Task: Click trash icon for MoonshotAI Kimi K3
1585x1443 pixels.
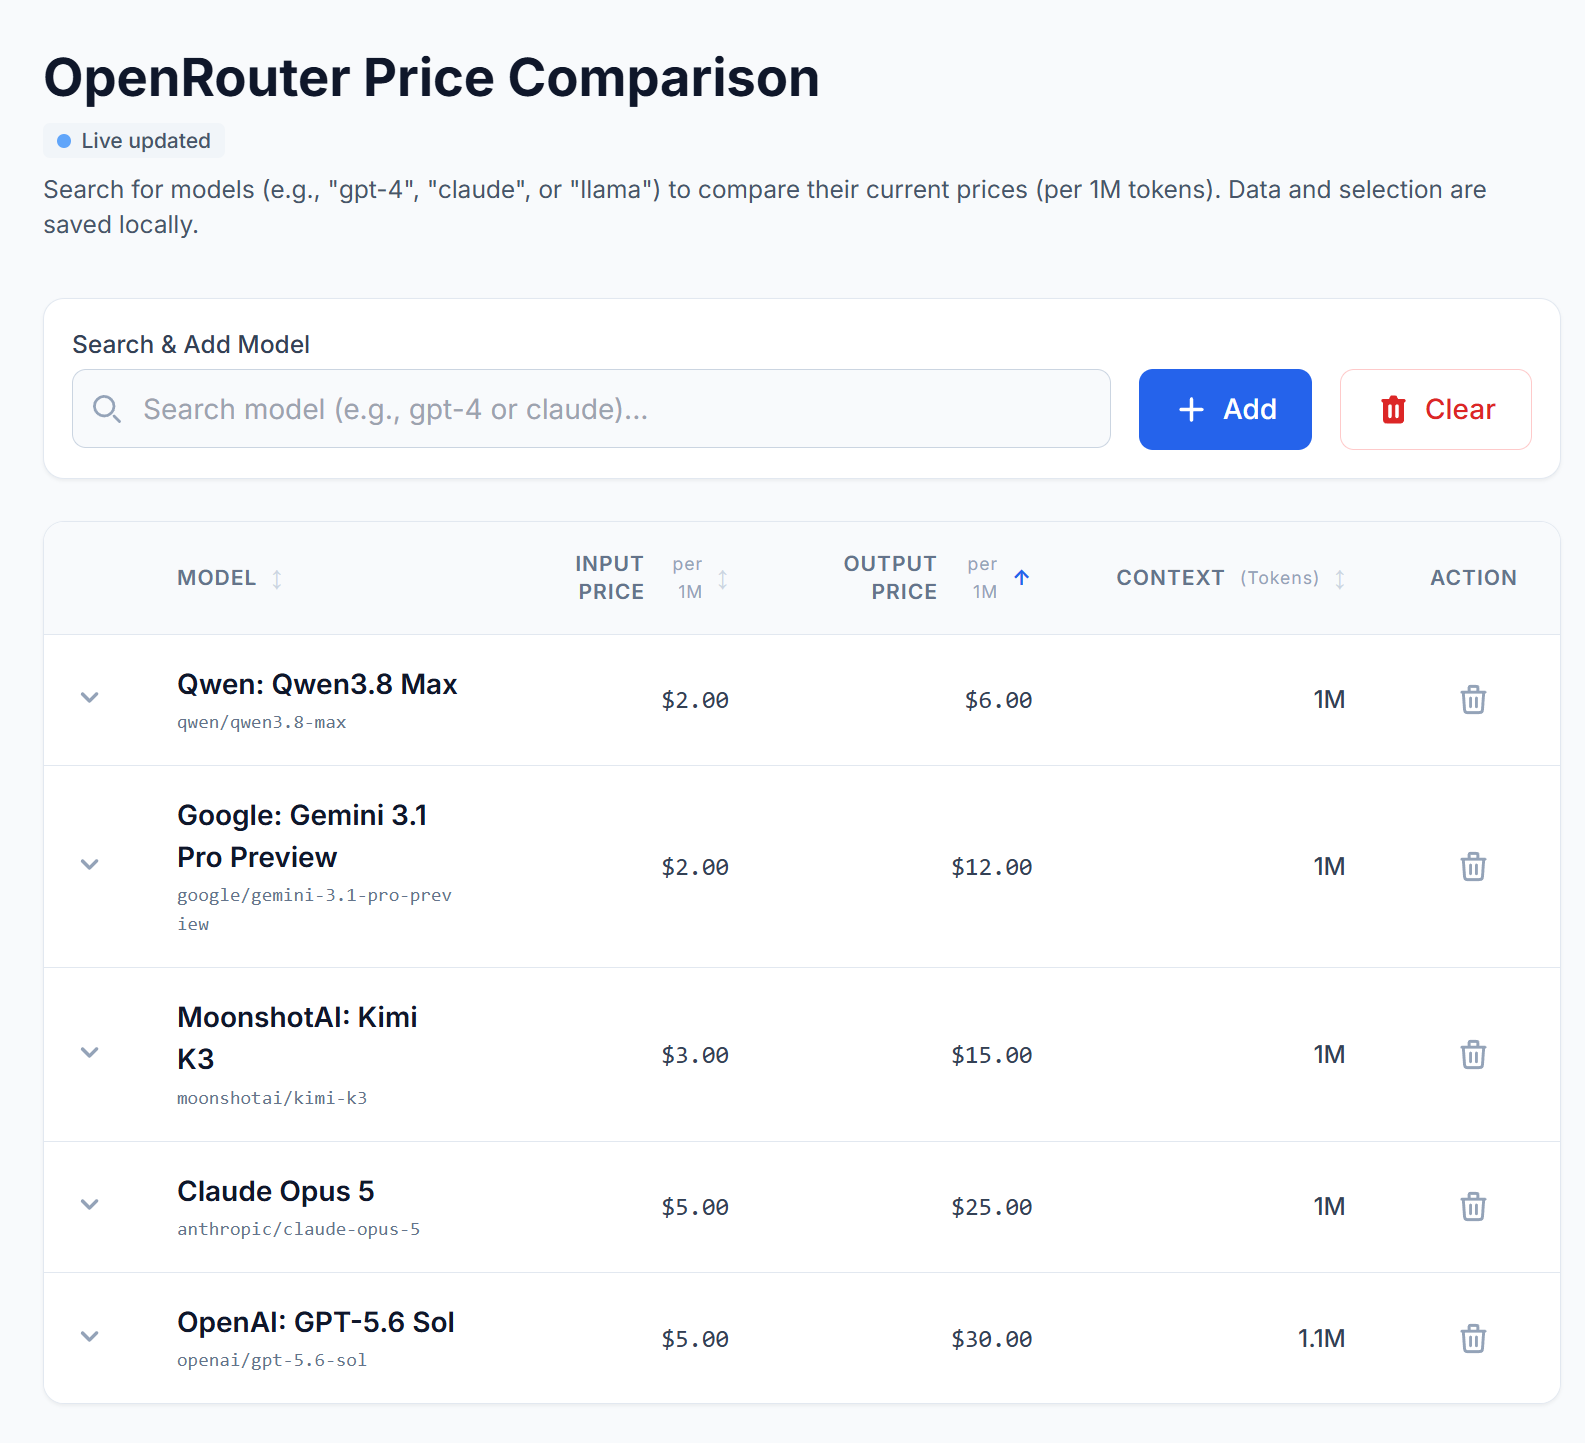Action: 1473,1054
